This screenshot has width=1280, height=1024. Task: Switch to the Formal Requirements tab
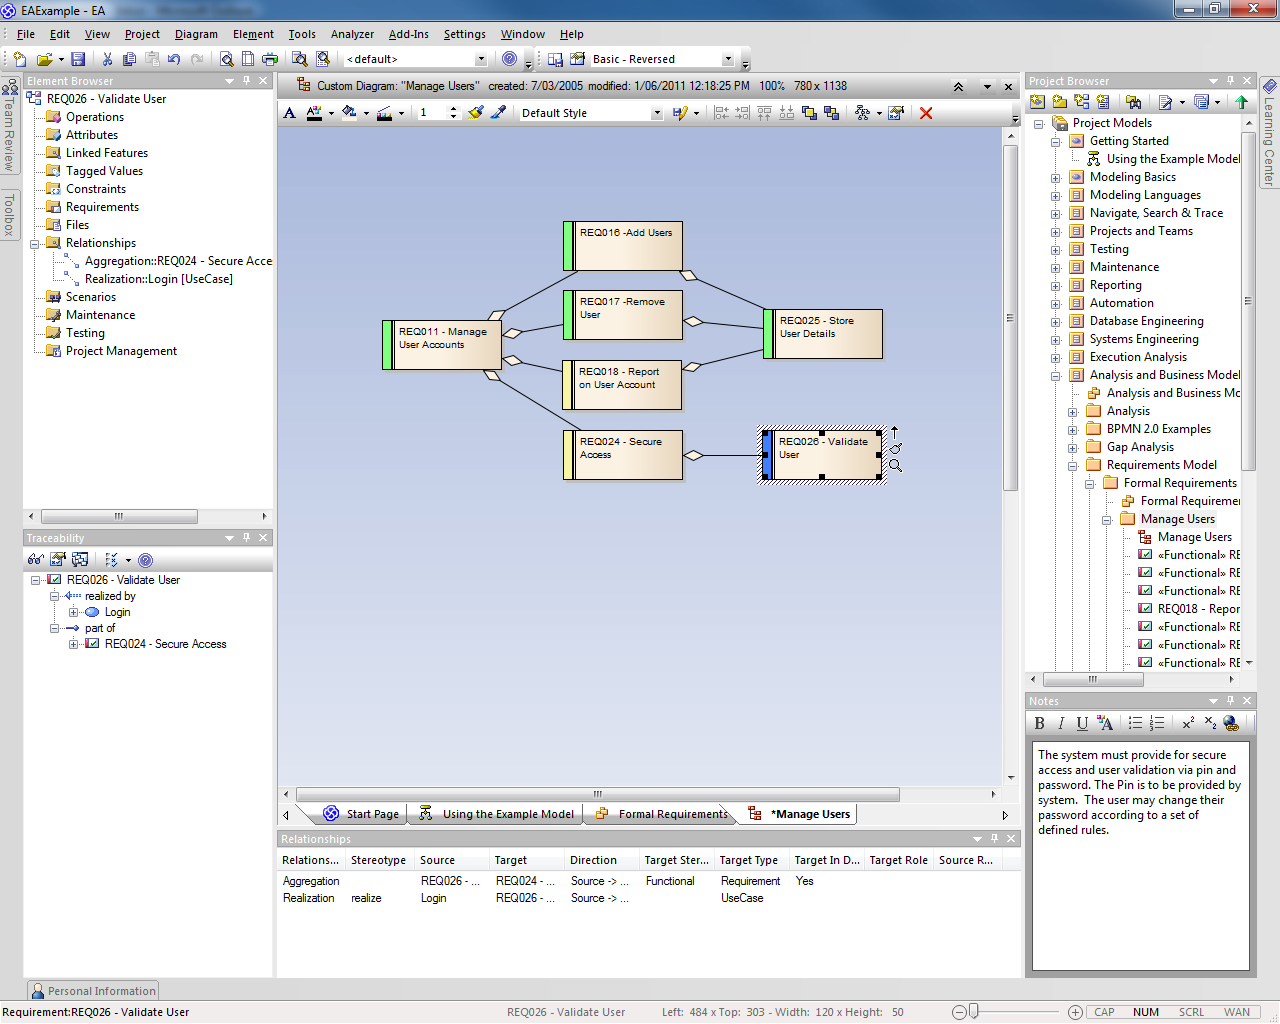pyautogui.click(x=672, y=814)
